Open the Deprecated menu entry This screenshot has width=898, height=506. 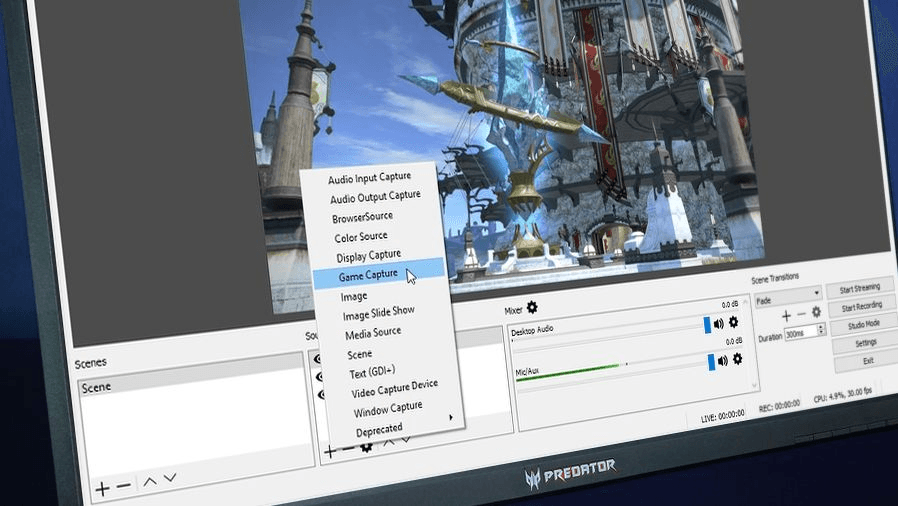[379, 429]
